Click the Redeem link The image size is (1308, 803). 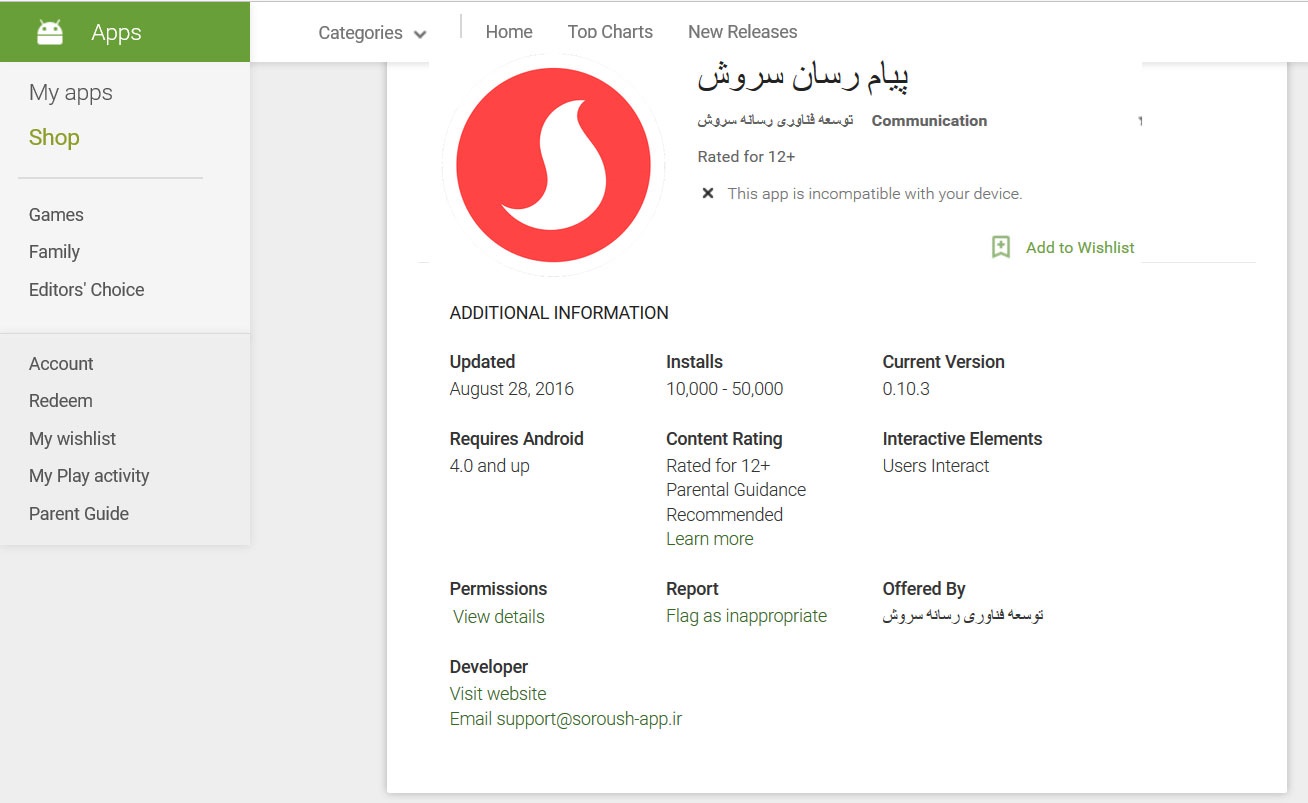tap(61, 401)
